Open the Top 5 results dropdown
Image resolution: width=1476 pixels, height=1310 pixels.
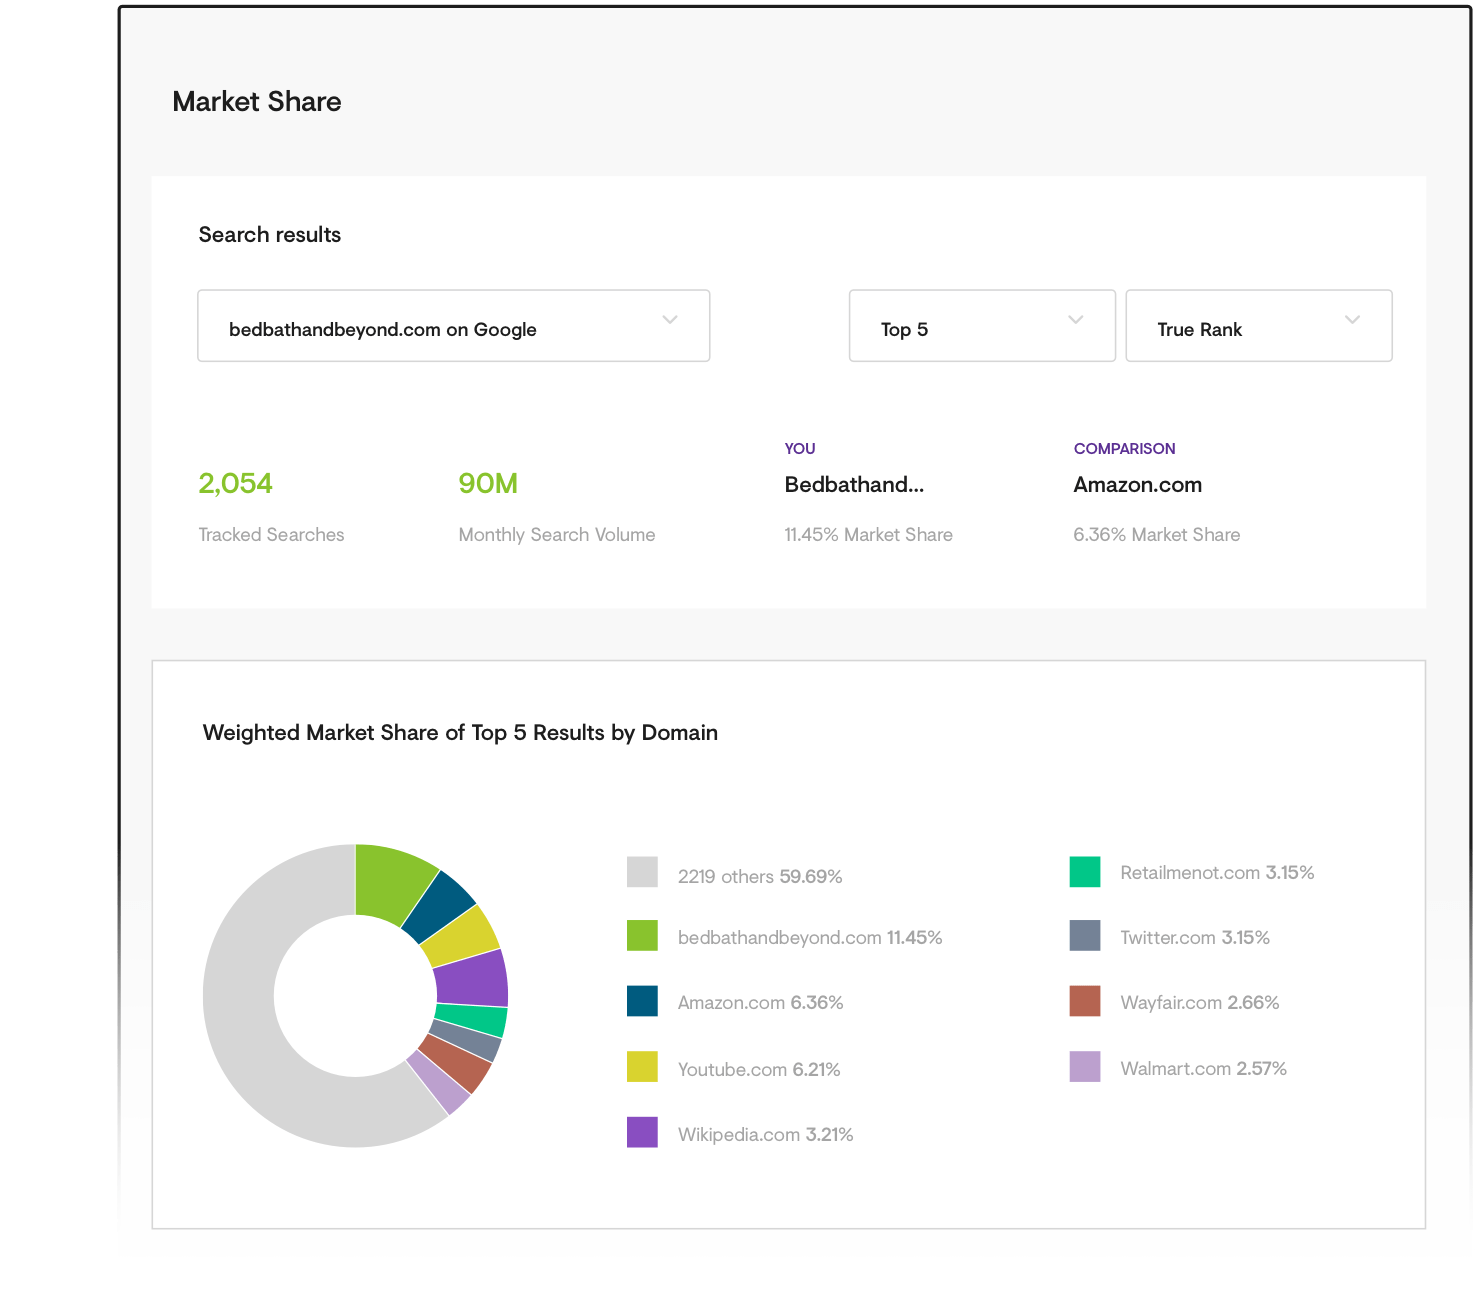point(982,326)
